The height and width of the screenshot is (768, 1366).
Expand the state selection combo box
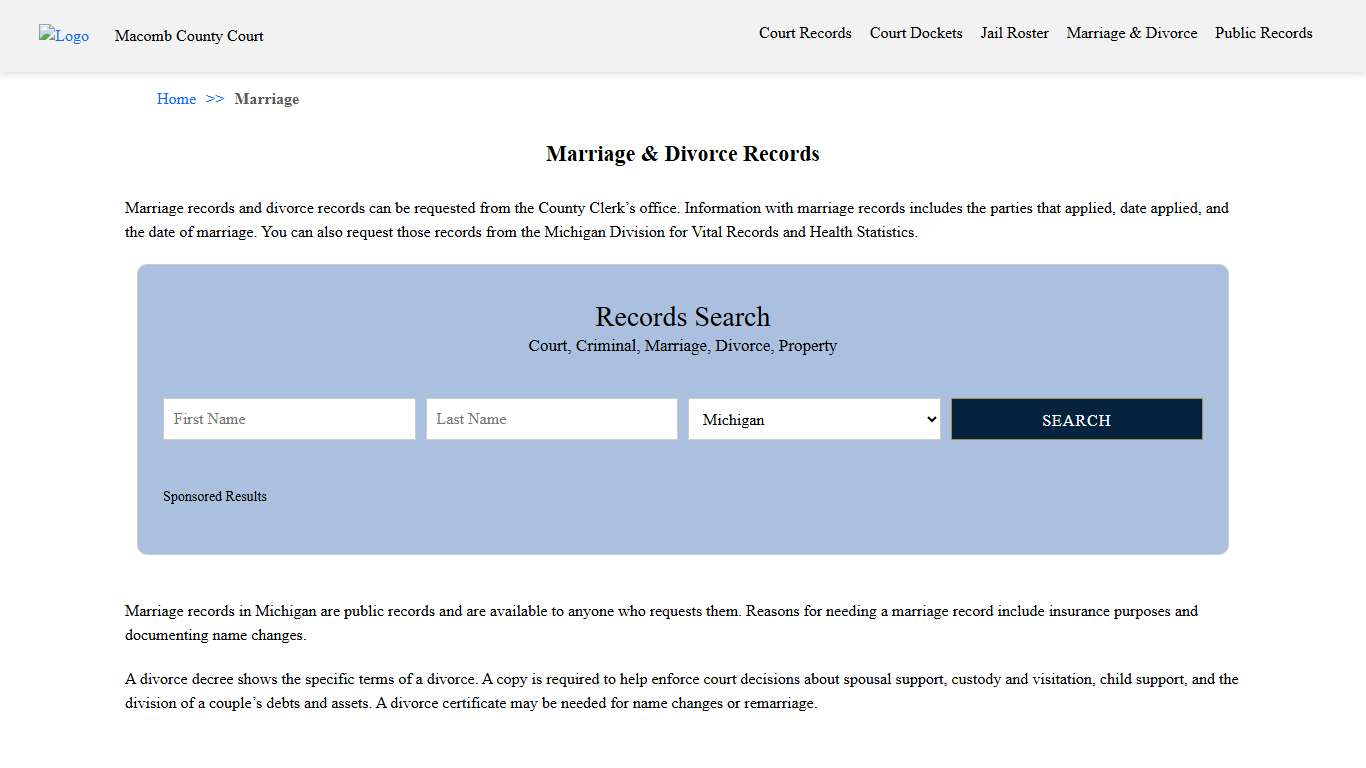pyautogui.click(x=814, y=419)
